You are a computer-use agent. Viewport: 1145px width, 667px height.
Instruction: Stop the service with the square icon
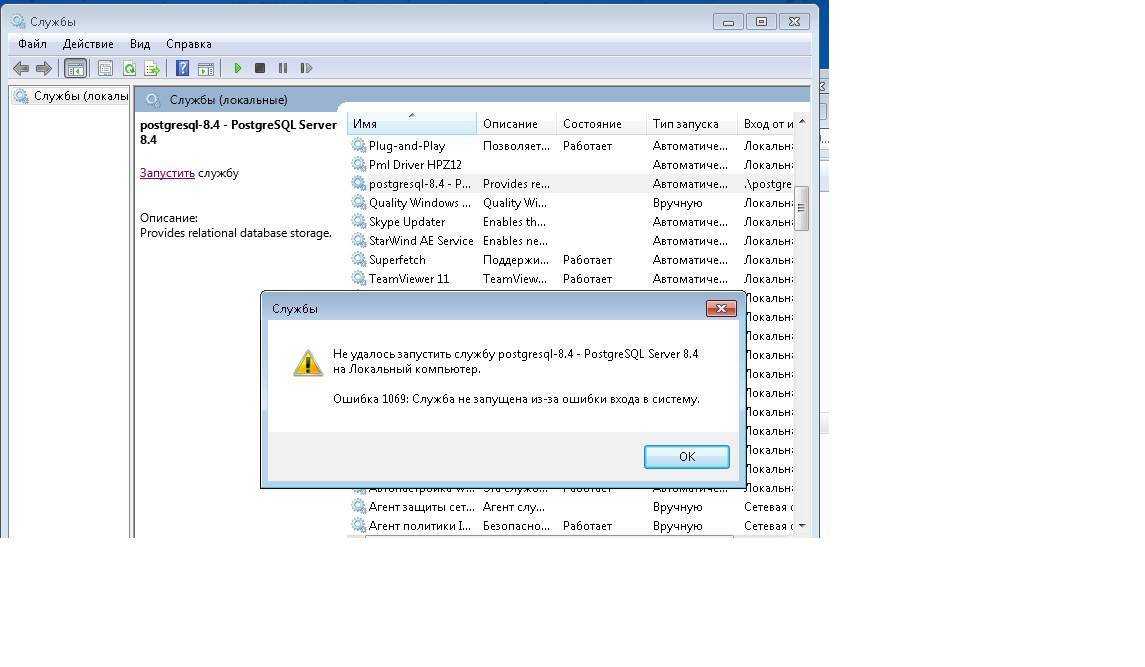coord(259,68)
